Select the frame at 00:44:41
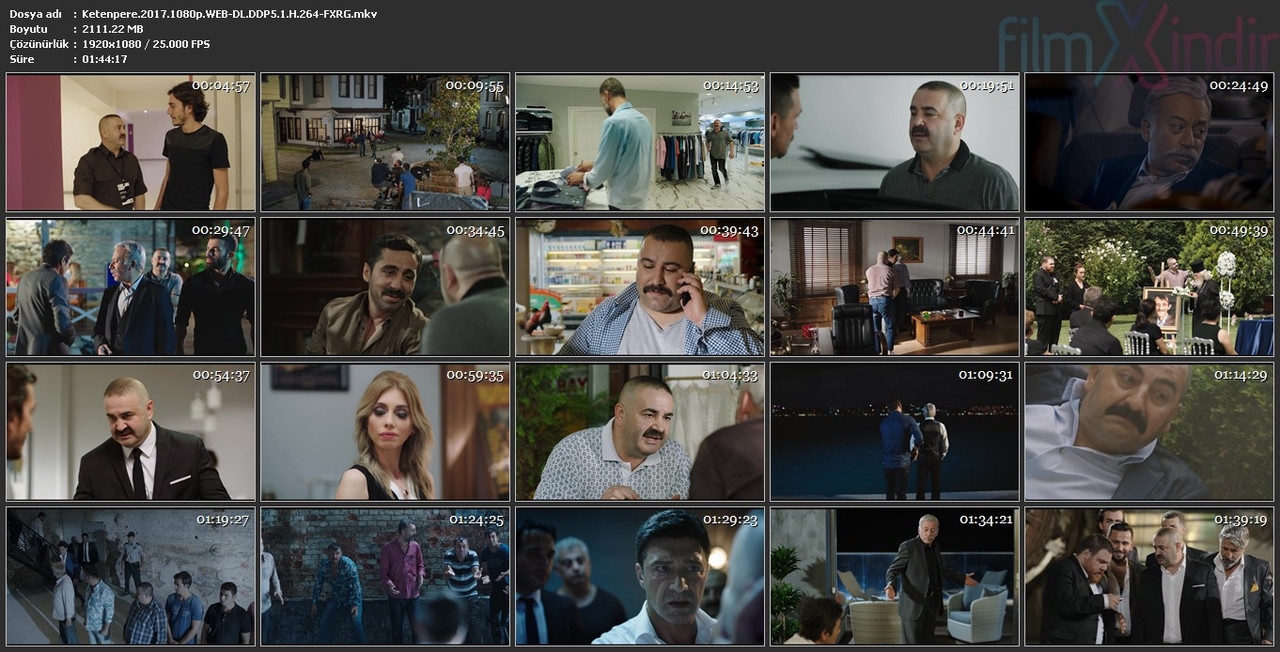 (x=895, y=287)
